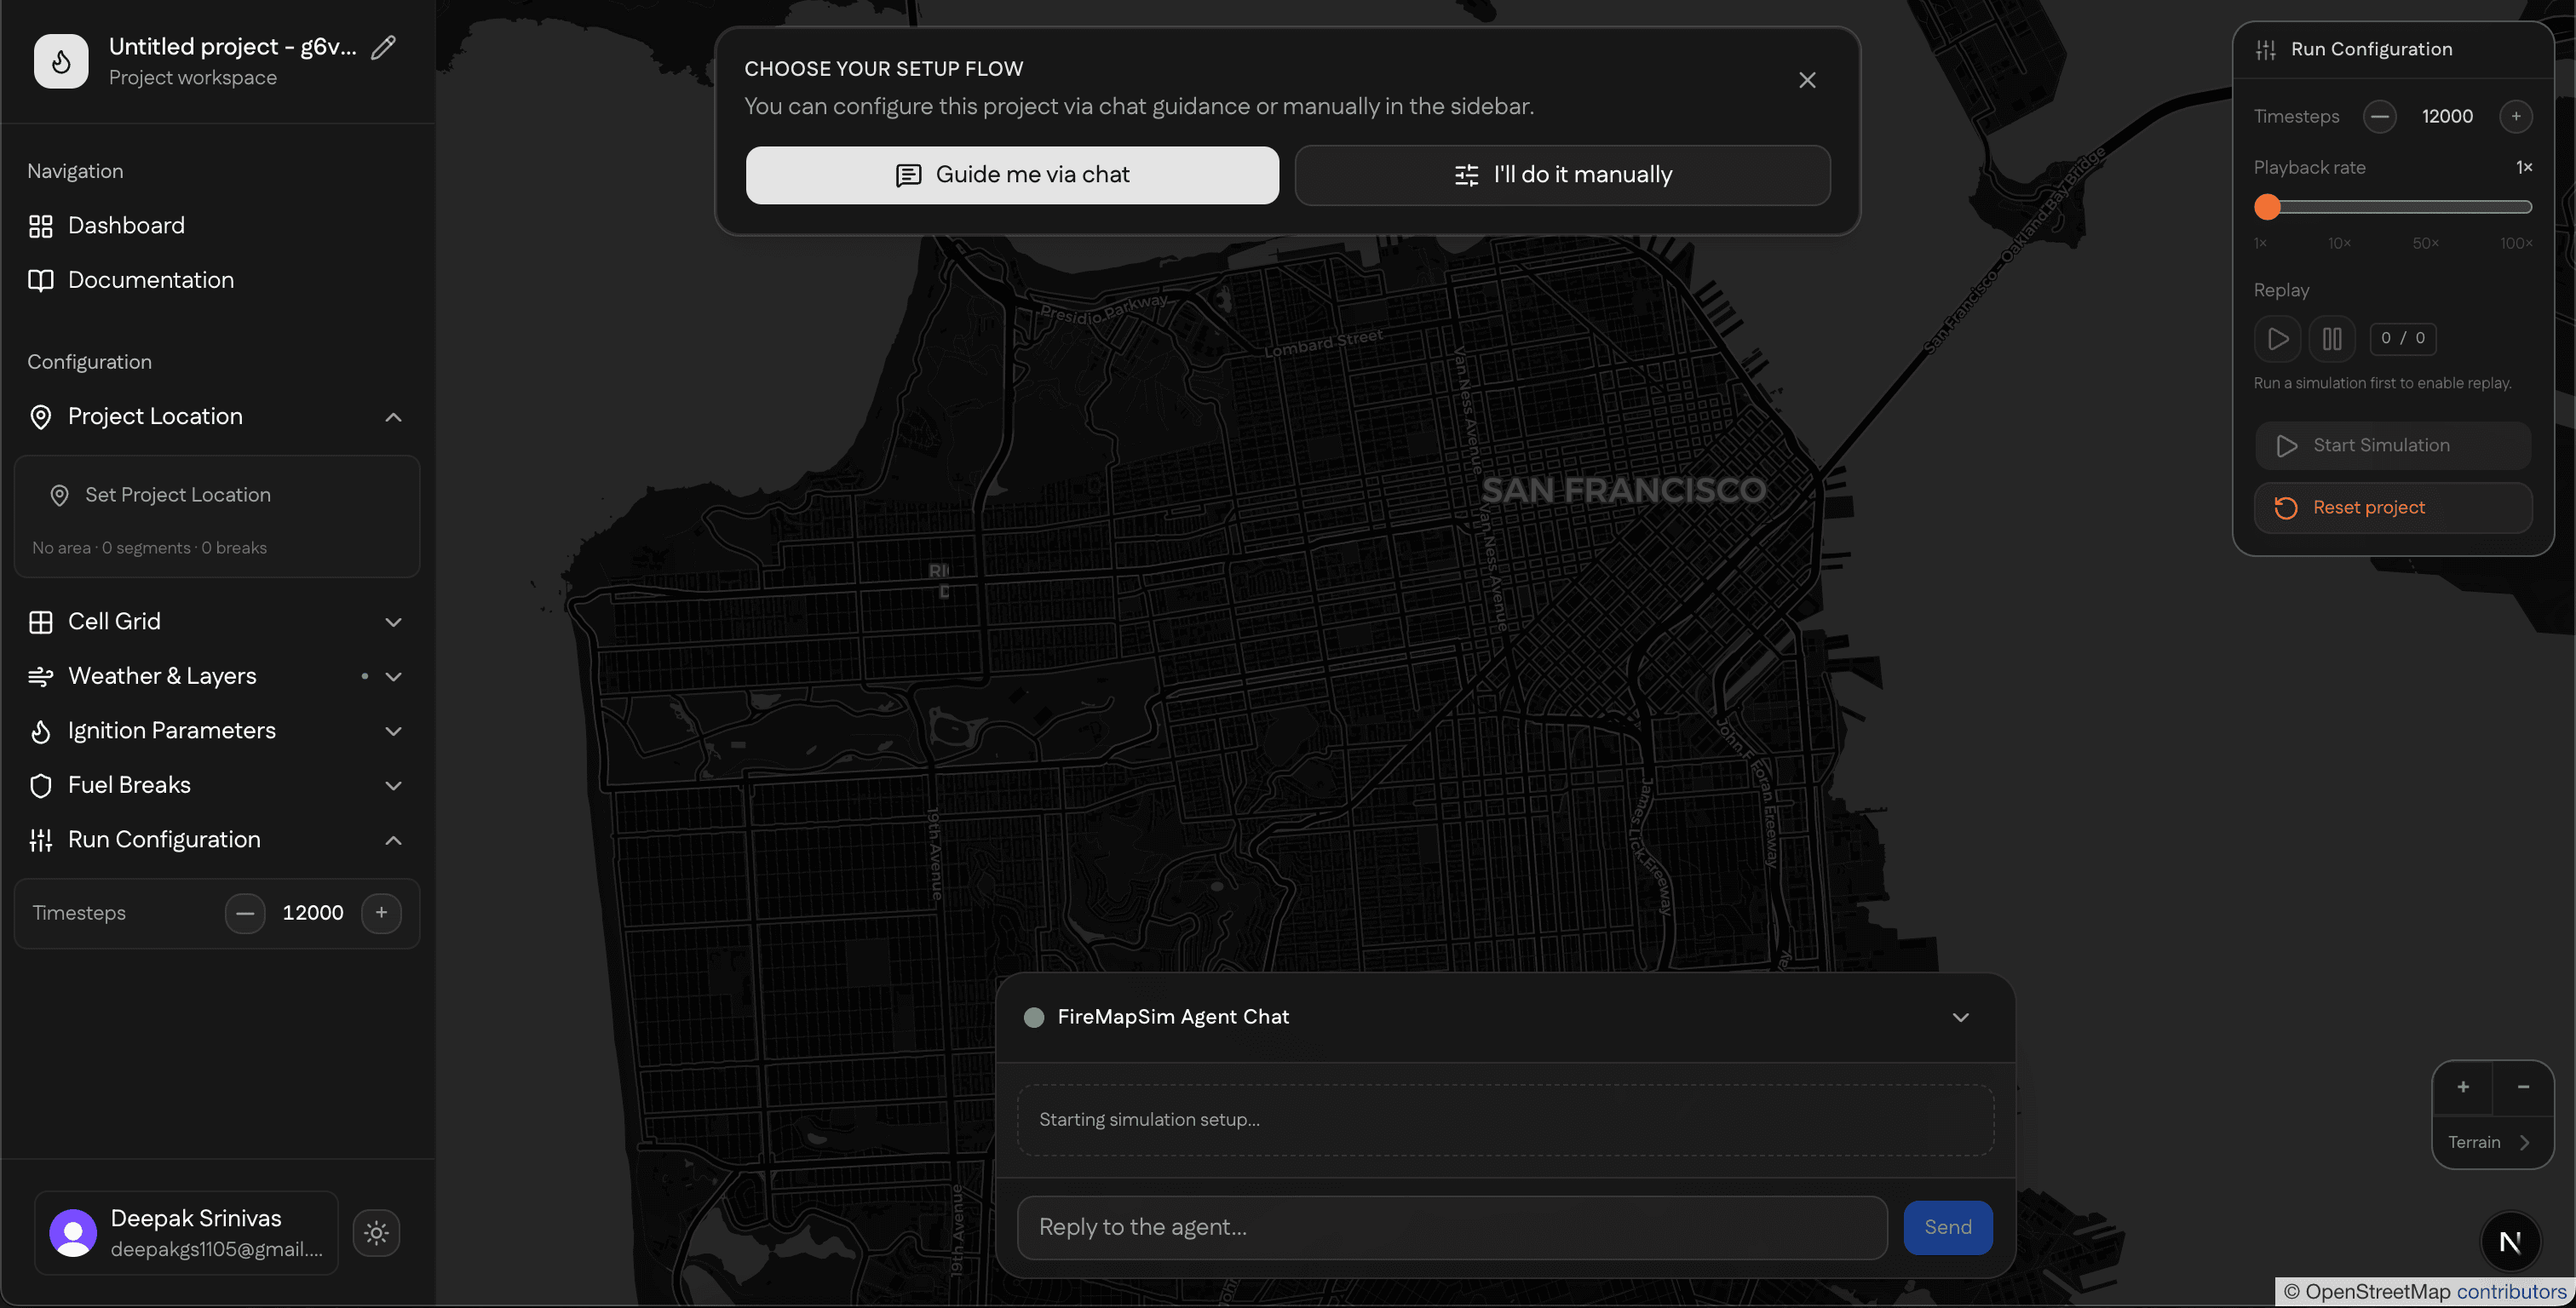Screen dimensions: 2576x1308
Task: Send the chat message
Action: point(1947,1228)
